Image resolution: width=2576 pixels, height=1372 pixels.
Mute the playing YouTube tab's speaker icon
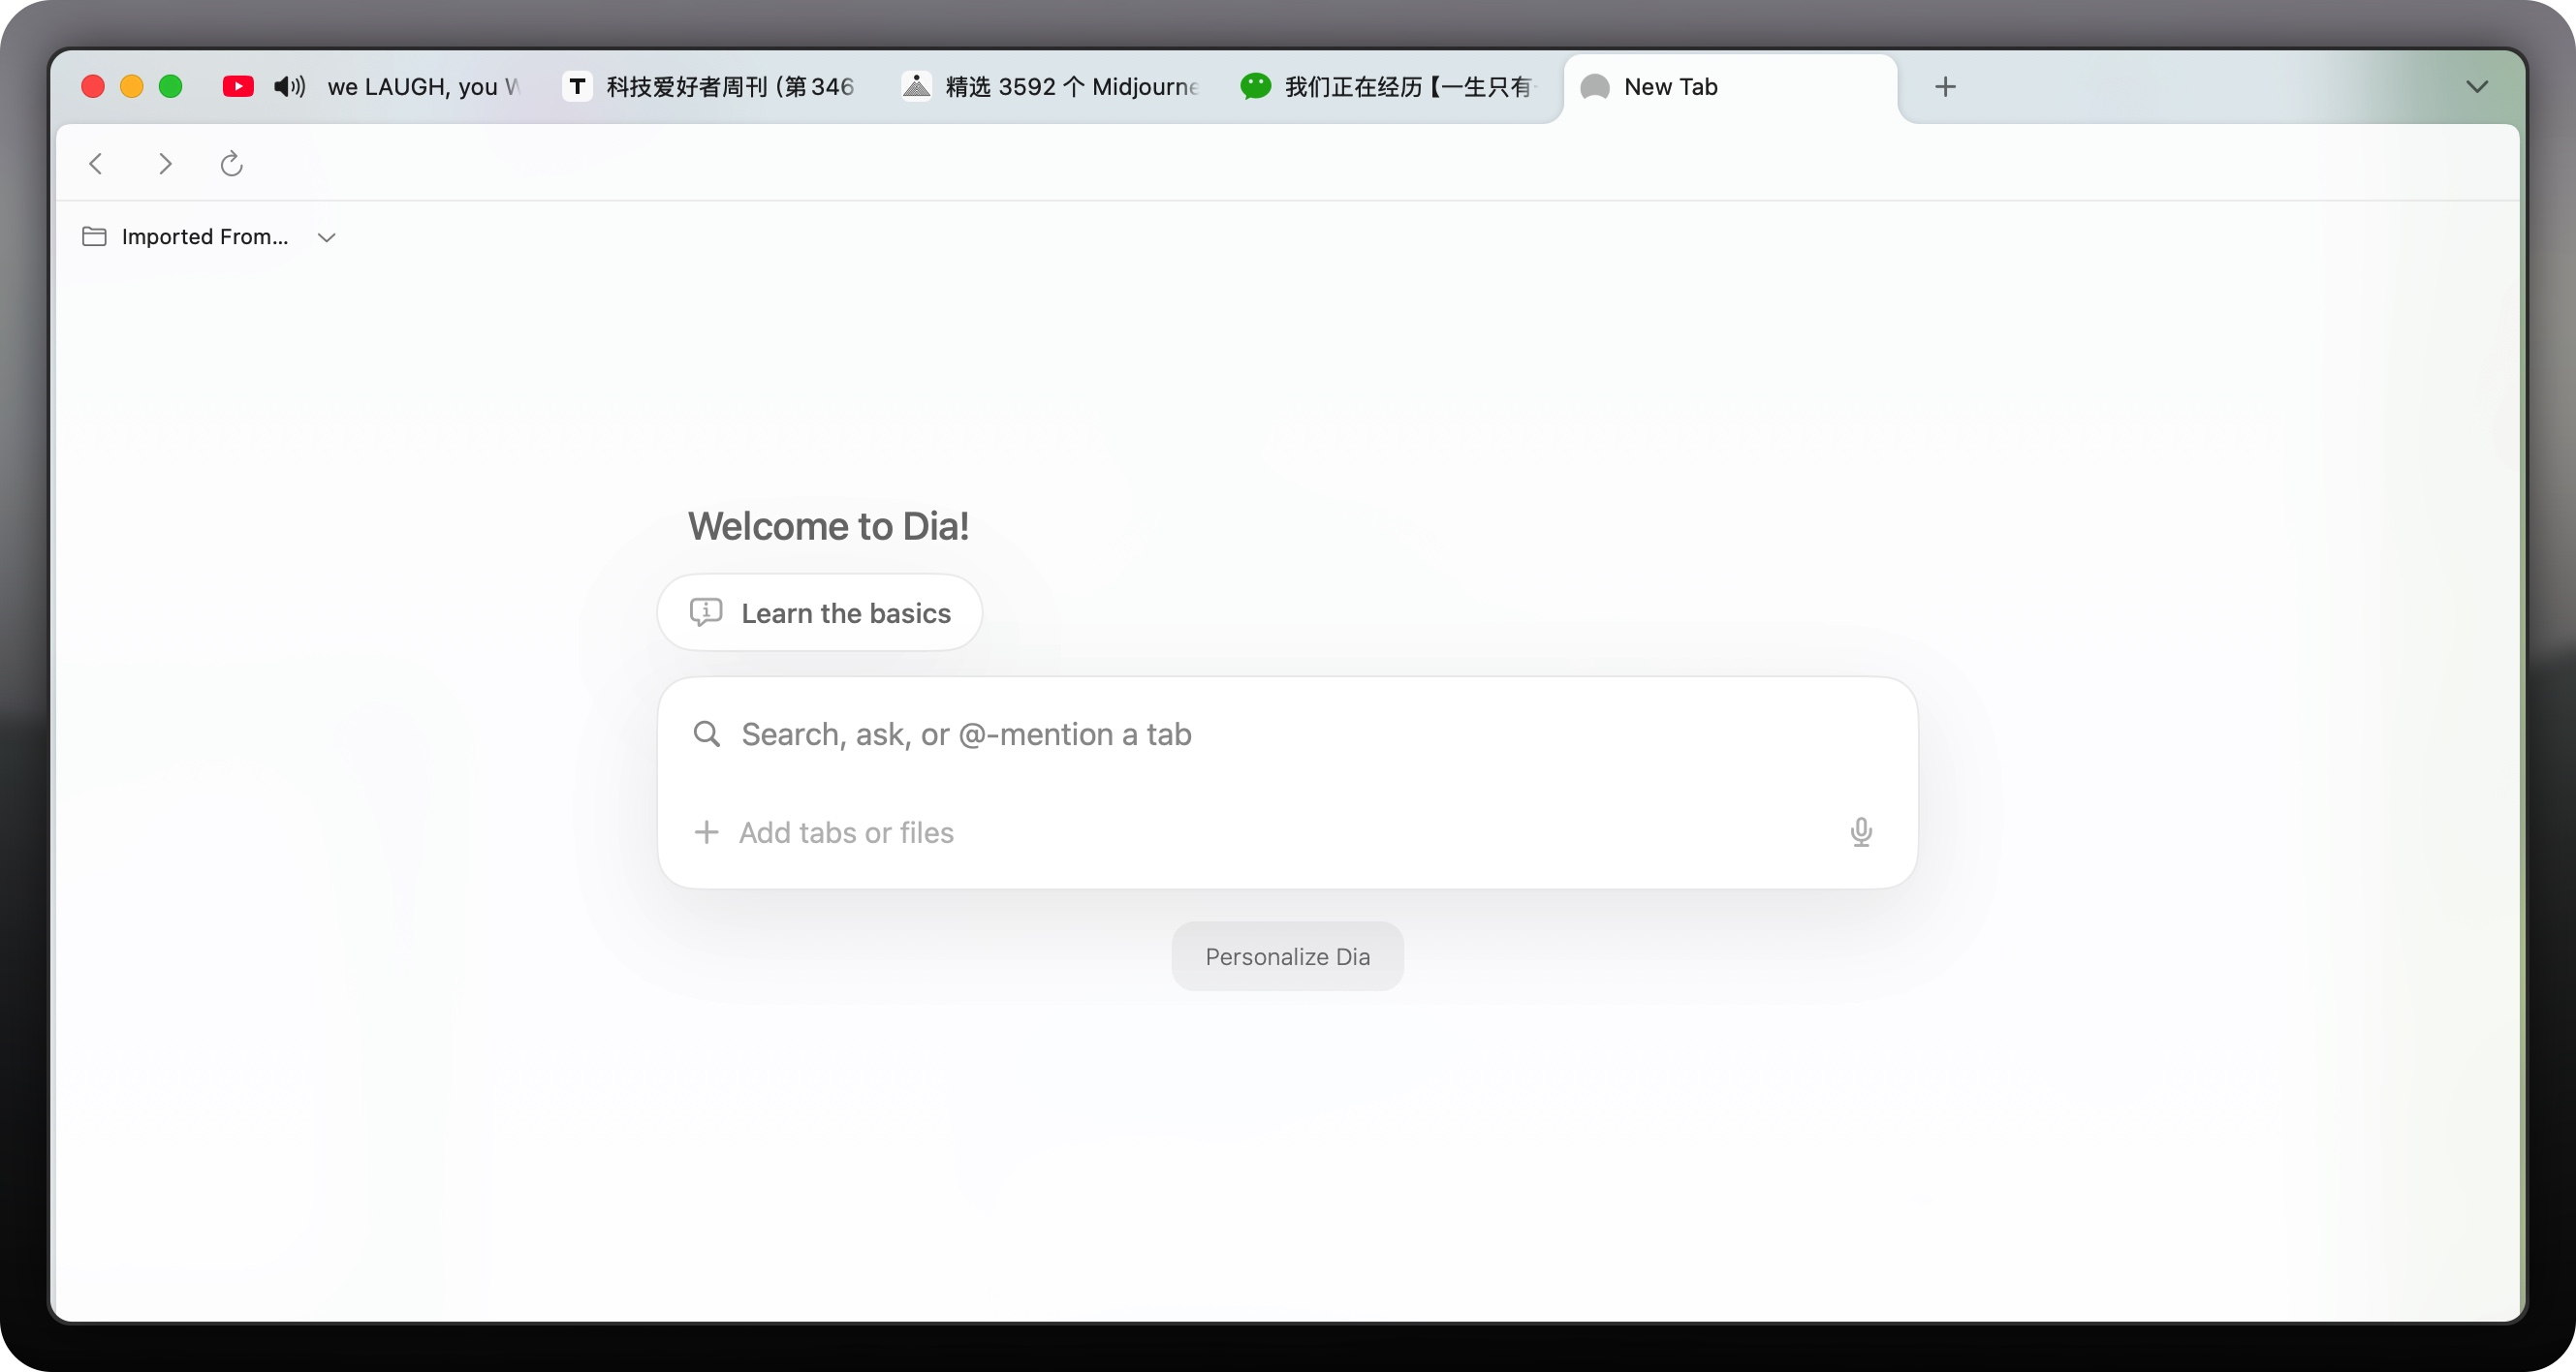point(289,87)
